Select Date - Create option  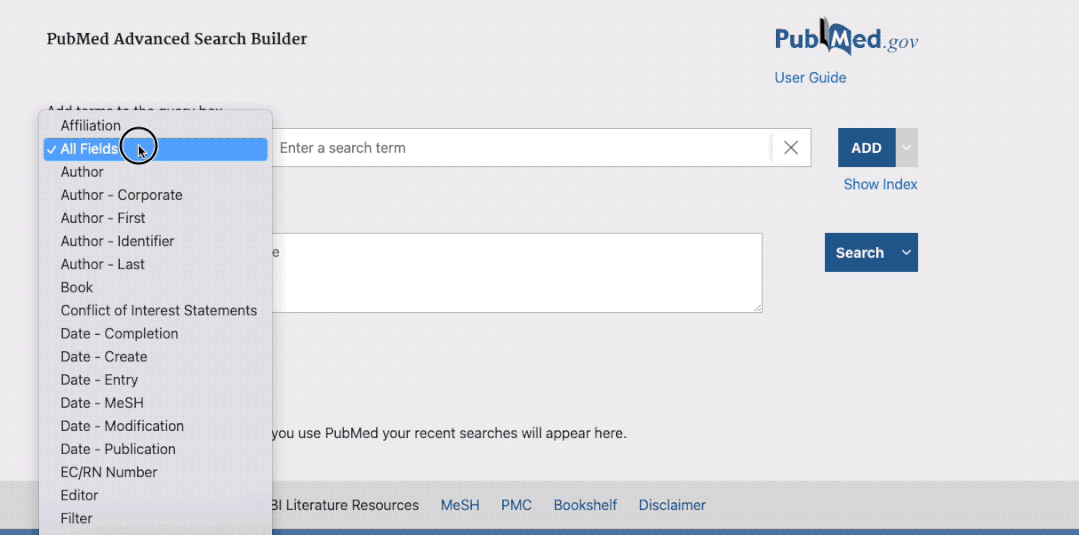pos(156,357)
